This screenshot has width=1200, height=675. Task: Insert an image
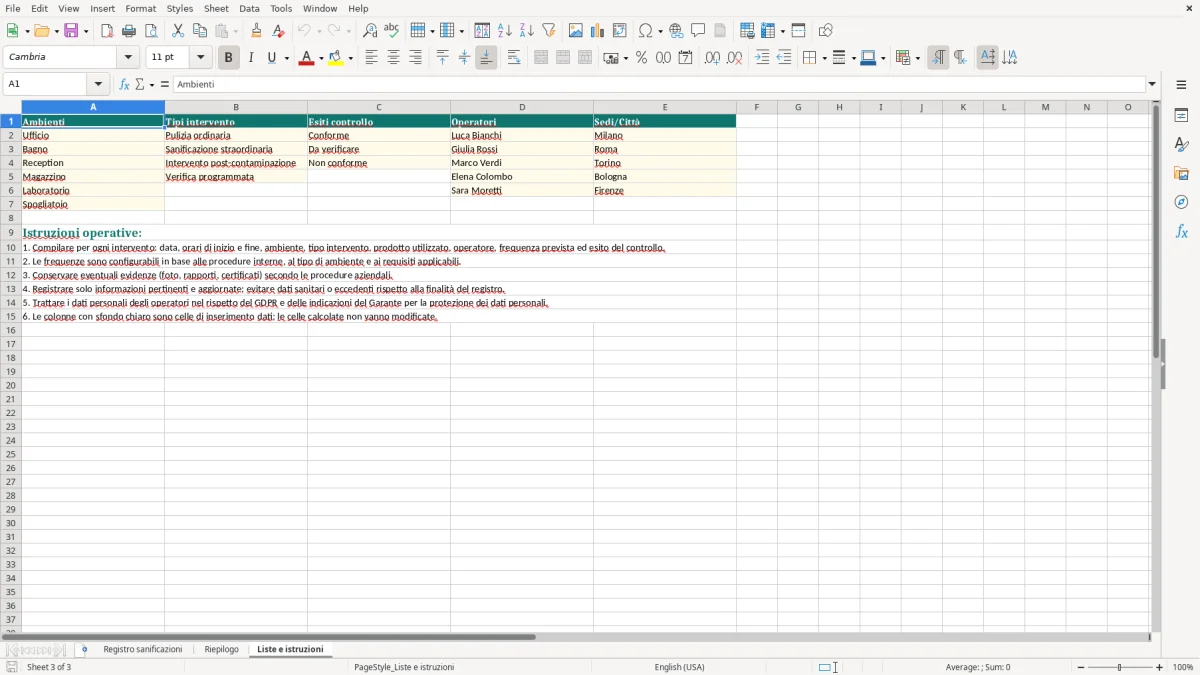tap(576, 31)
